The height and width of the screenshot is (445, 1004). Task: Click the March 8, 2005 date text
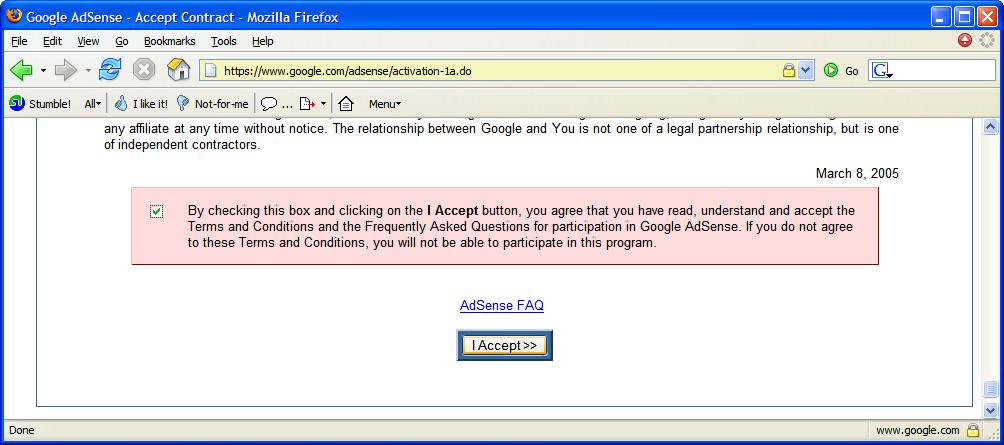pos(857,174)
